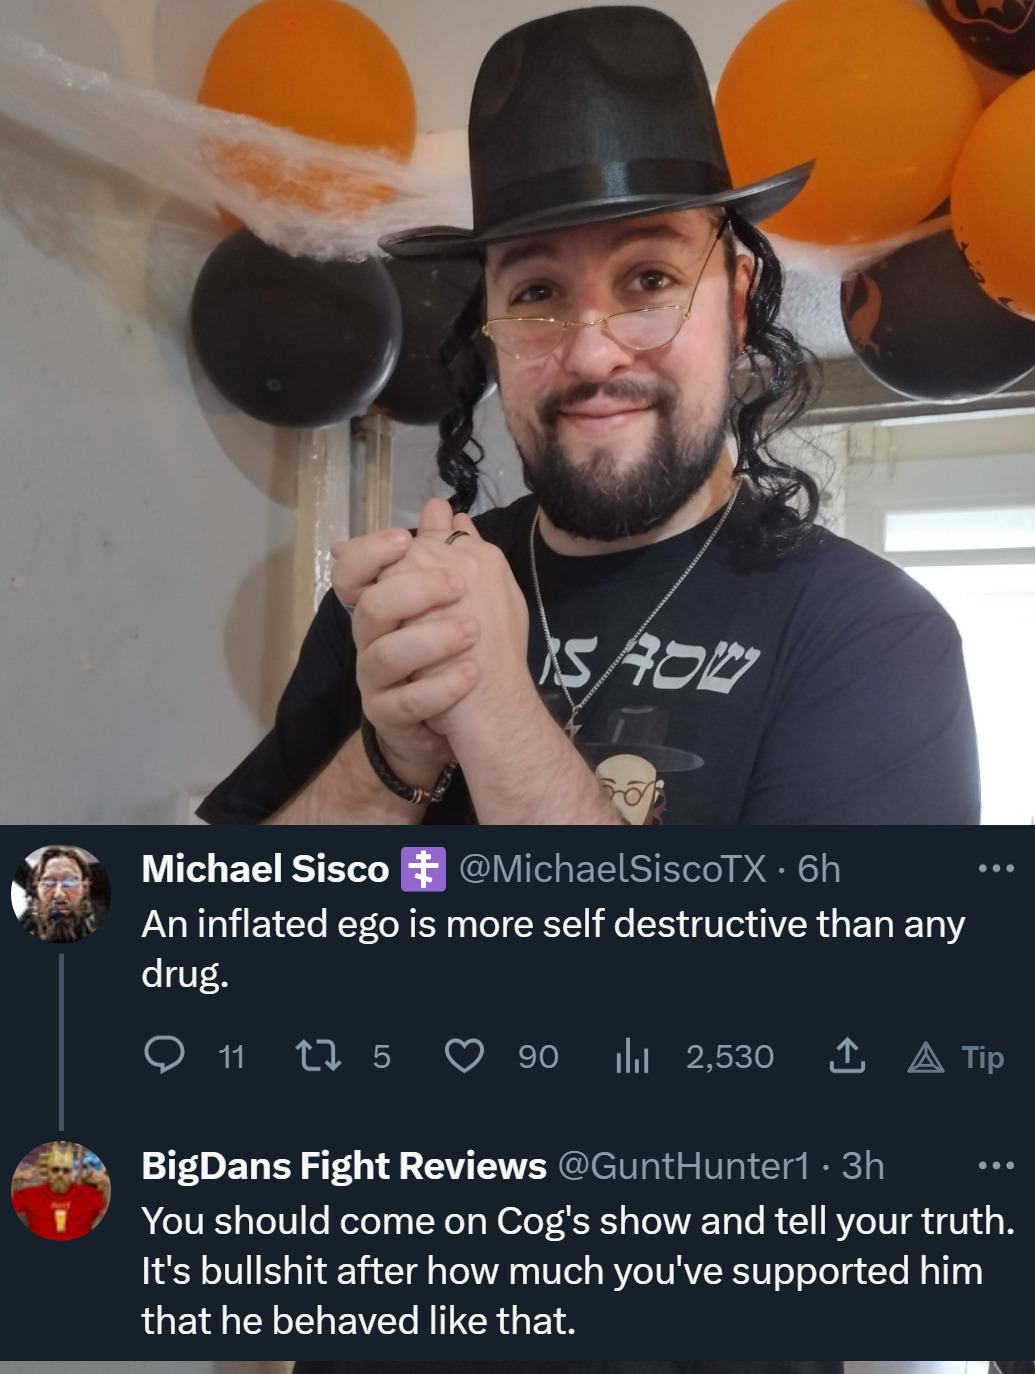Click the retweet icon on Michael Sisco's tweet
1035x1374 pixels.
pos(318,1056)
